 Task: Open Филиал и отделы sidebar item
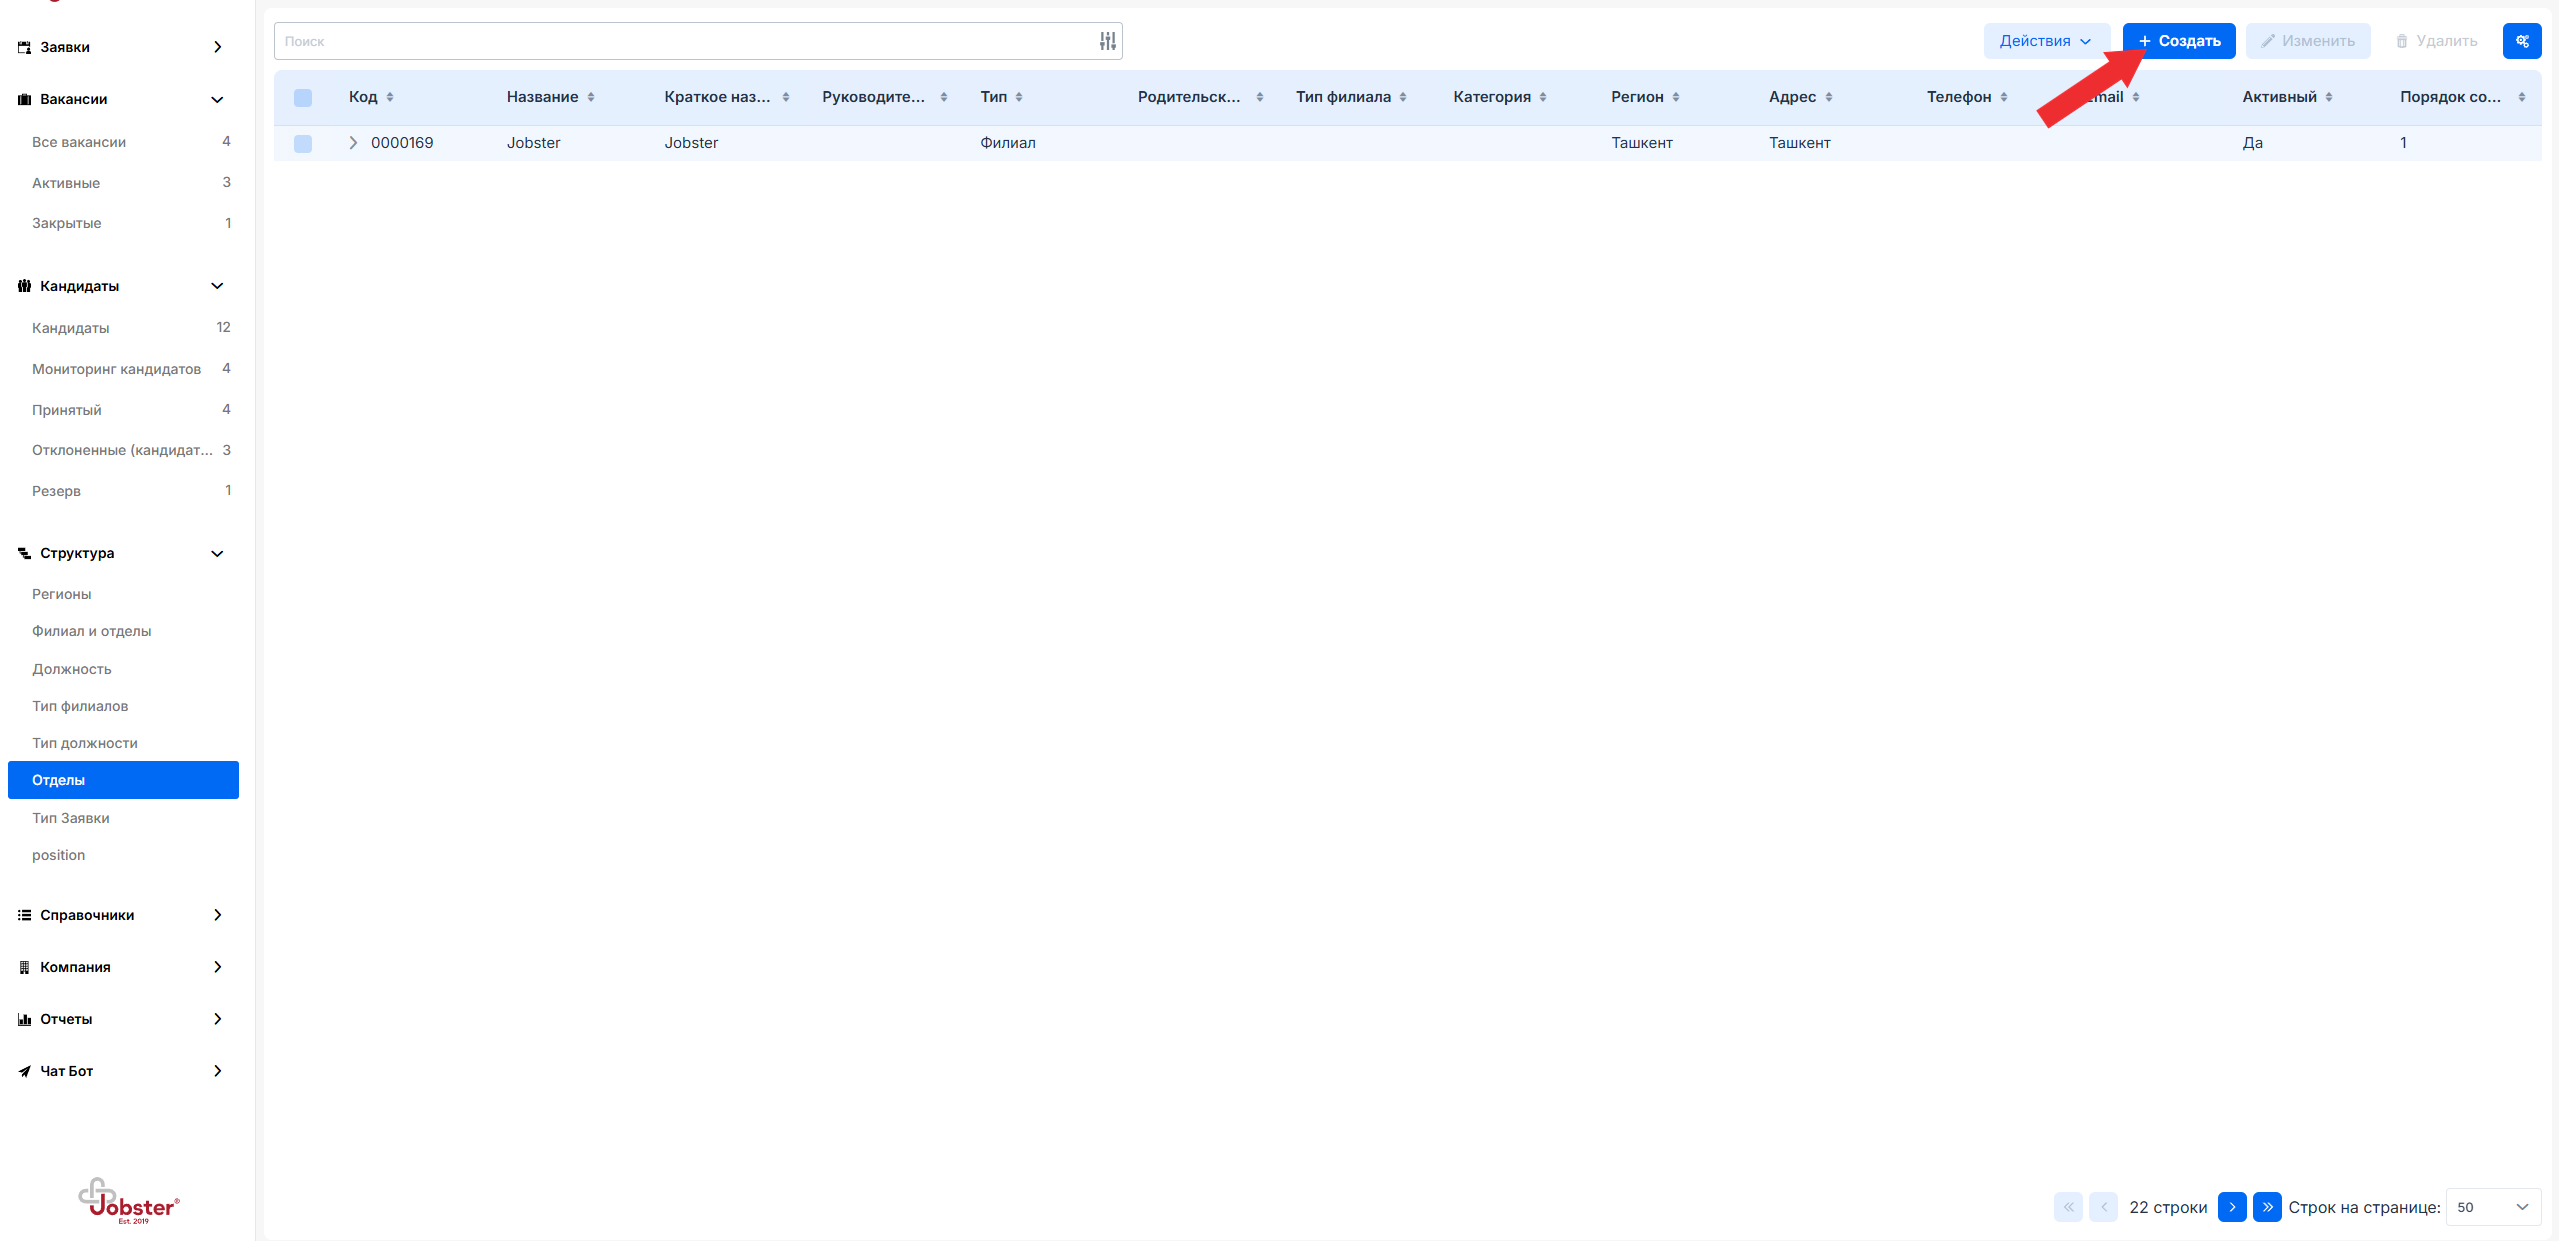[x=91, y=631]
